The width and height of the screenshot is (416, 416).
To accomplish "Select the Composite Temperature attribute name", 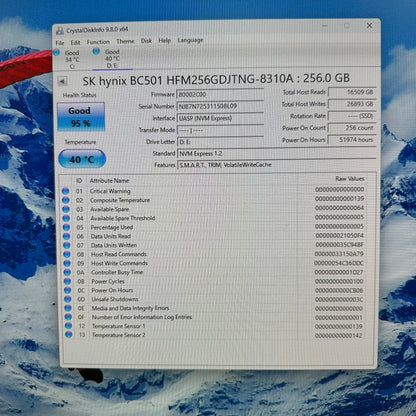I will pos(120,200).
